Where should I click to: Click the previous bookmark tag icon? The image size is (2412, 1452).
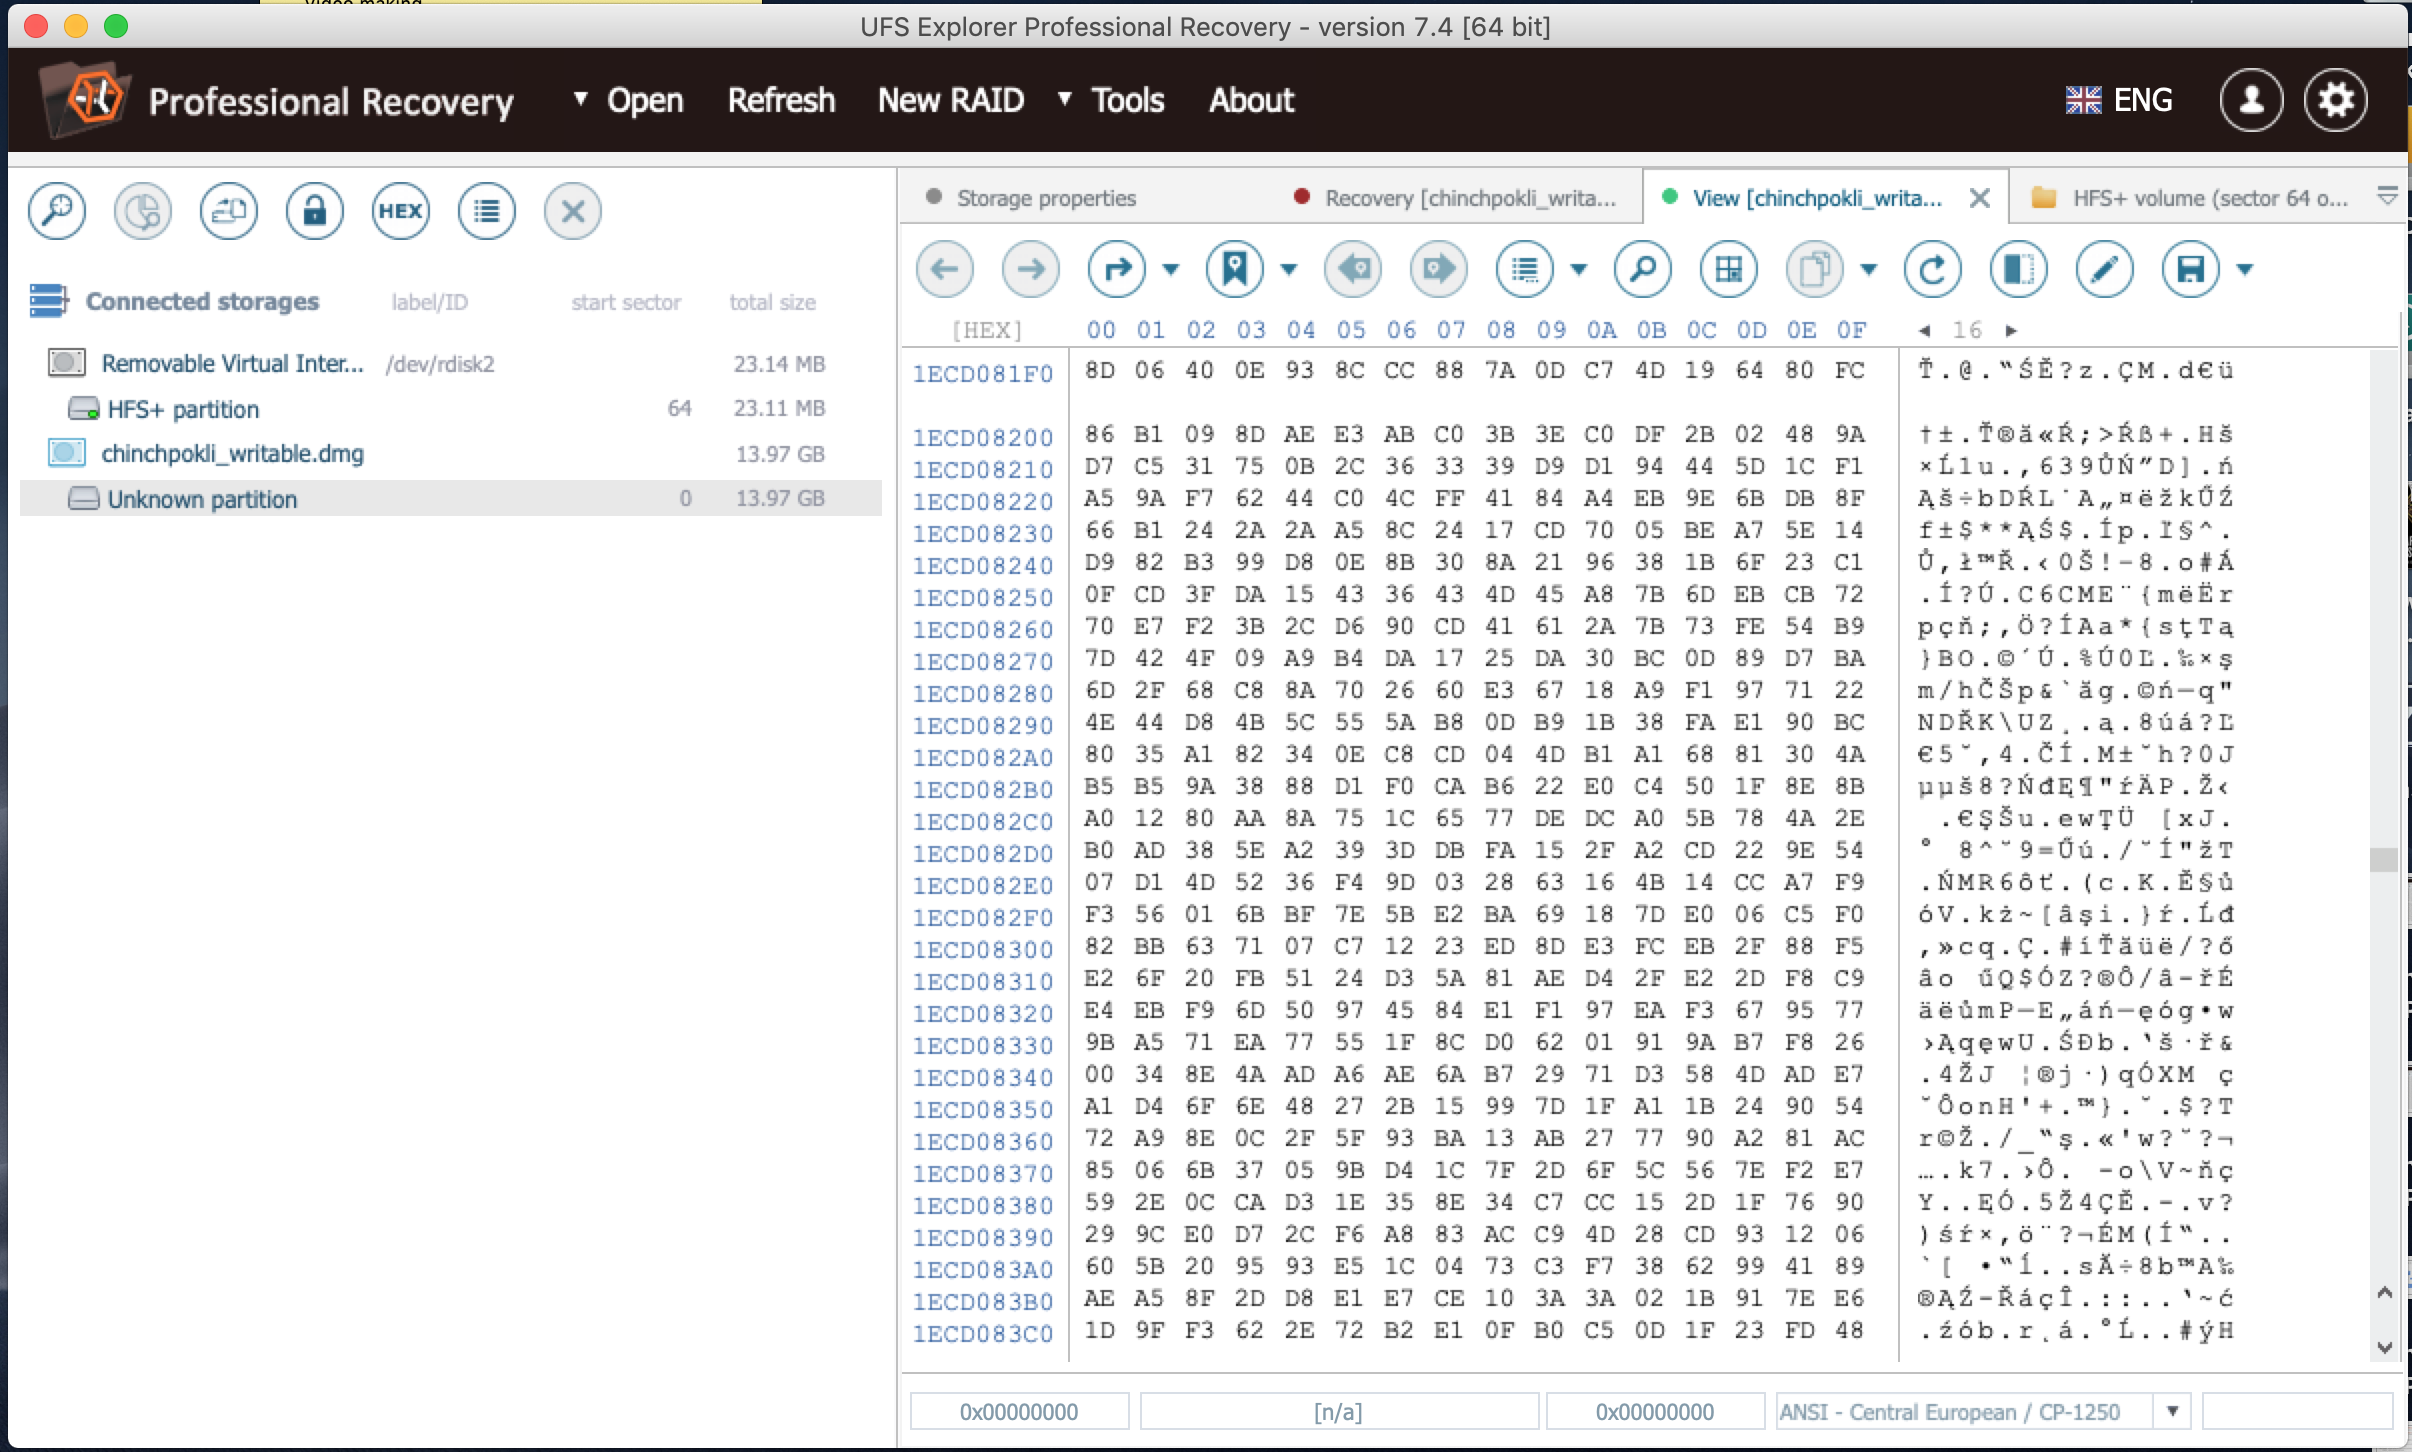pos(1353,269)
